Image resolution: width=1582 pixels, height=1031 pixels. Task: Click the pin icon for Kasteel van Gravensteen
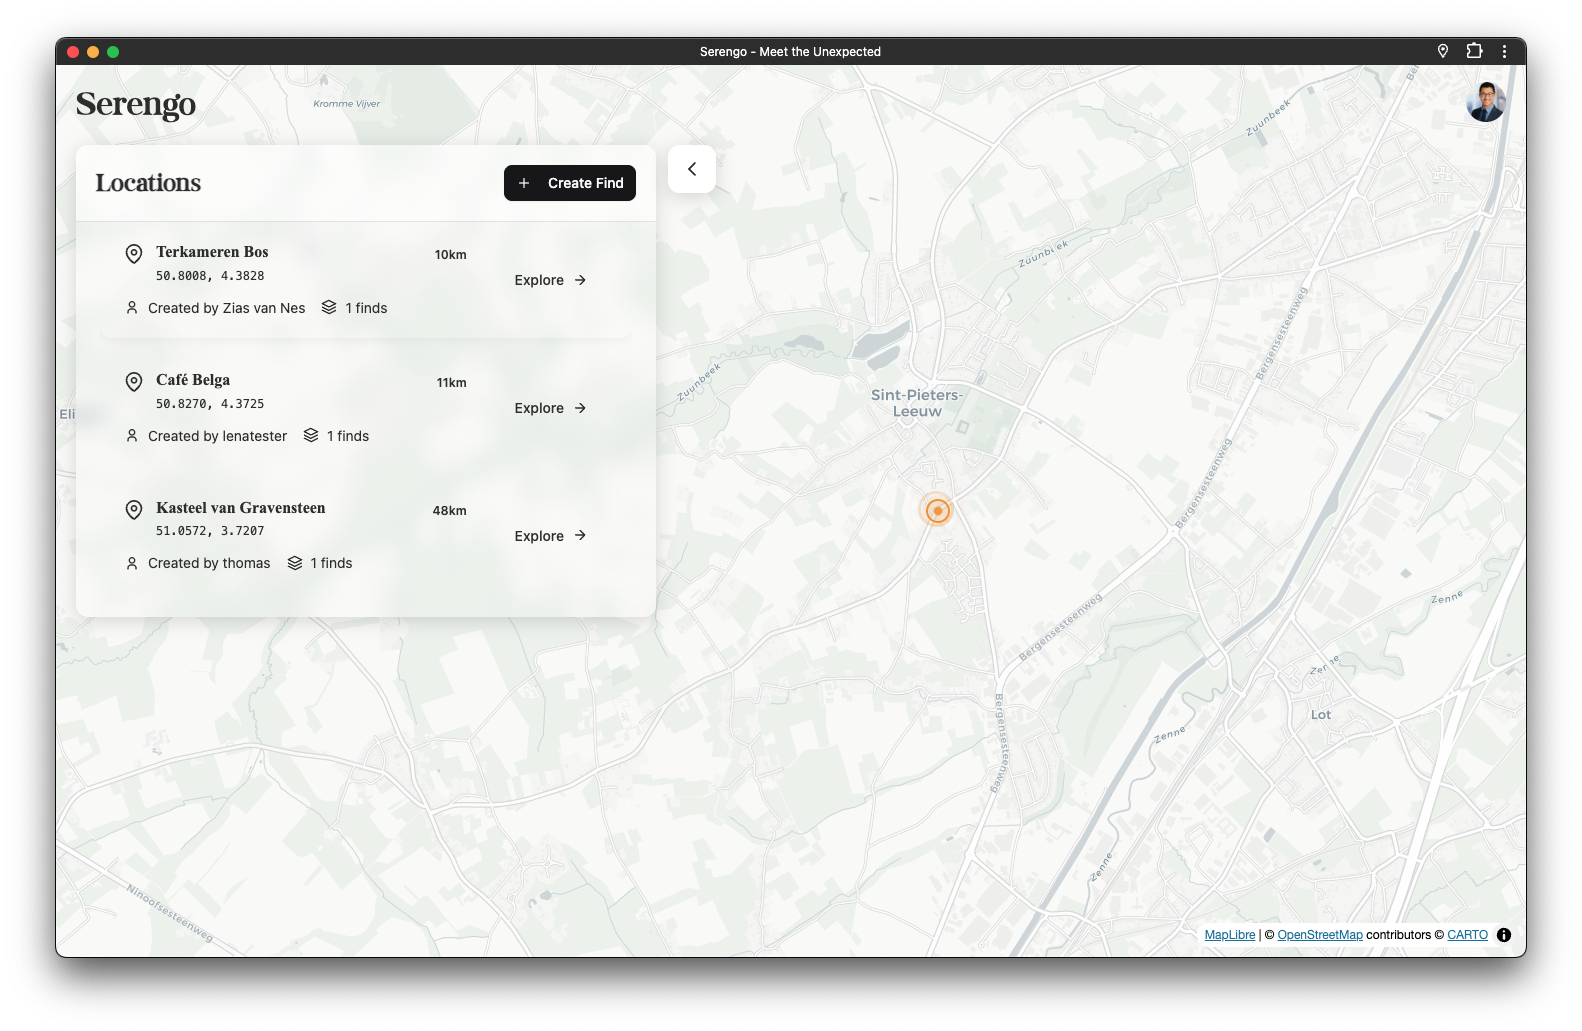coord(134,510)
